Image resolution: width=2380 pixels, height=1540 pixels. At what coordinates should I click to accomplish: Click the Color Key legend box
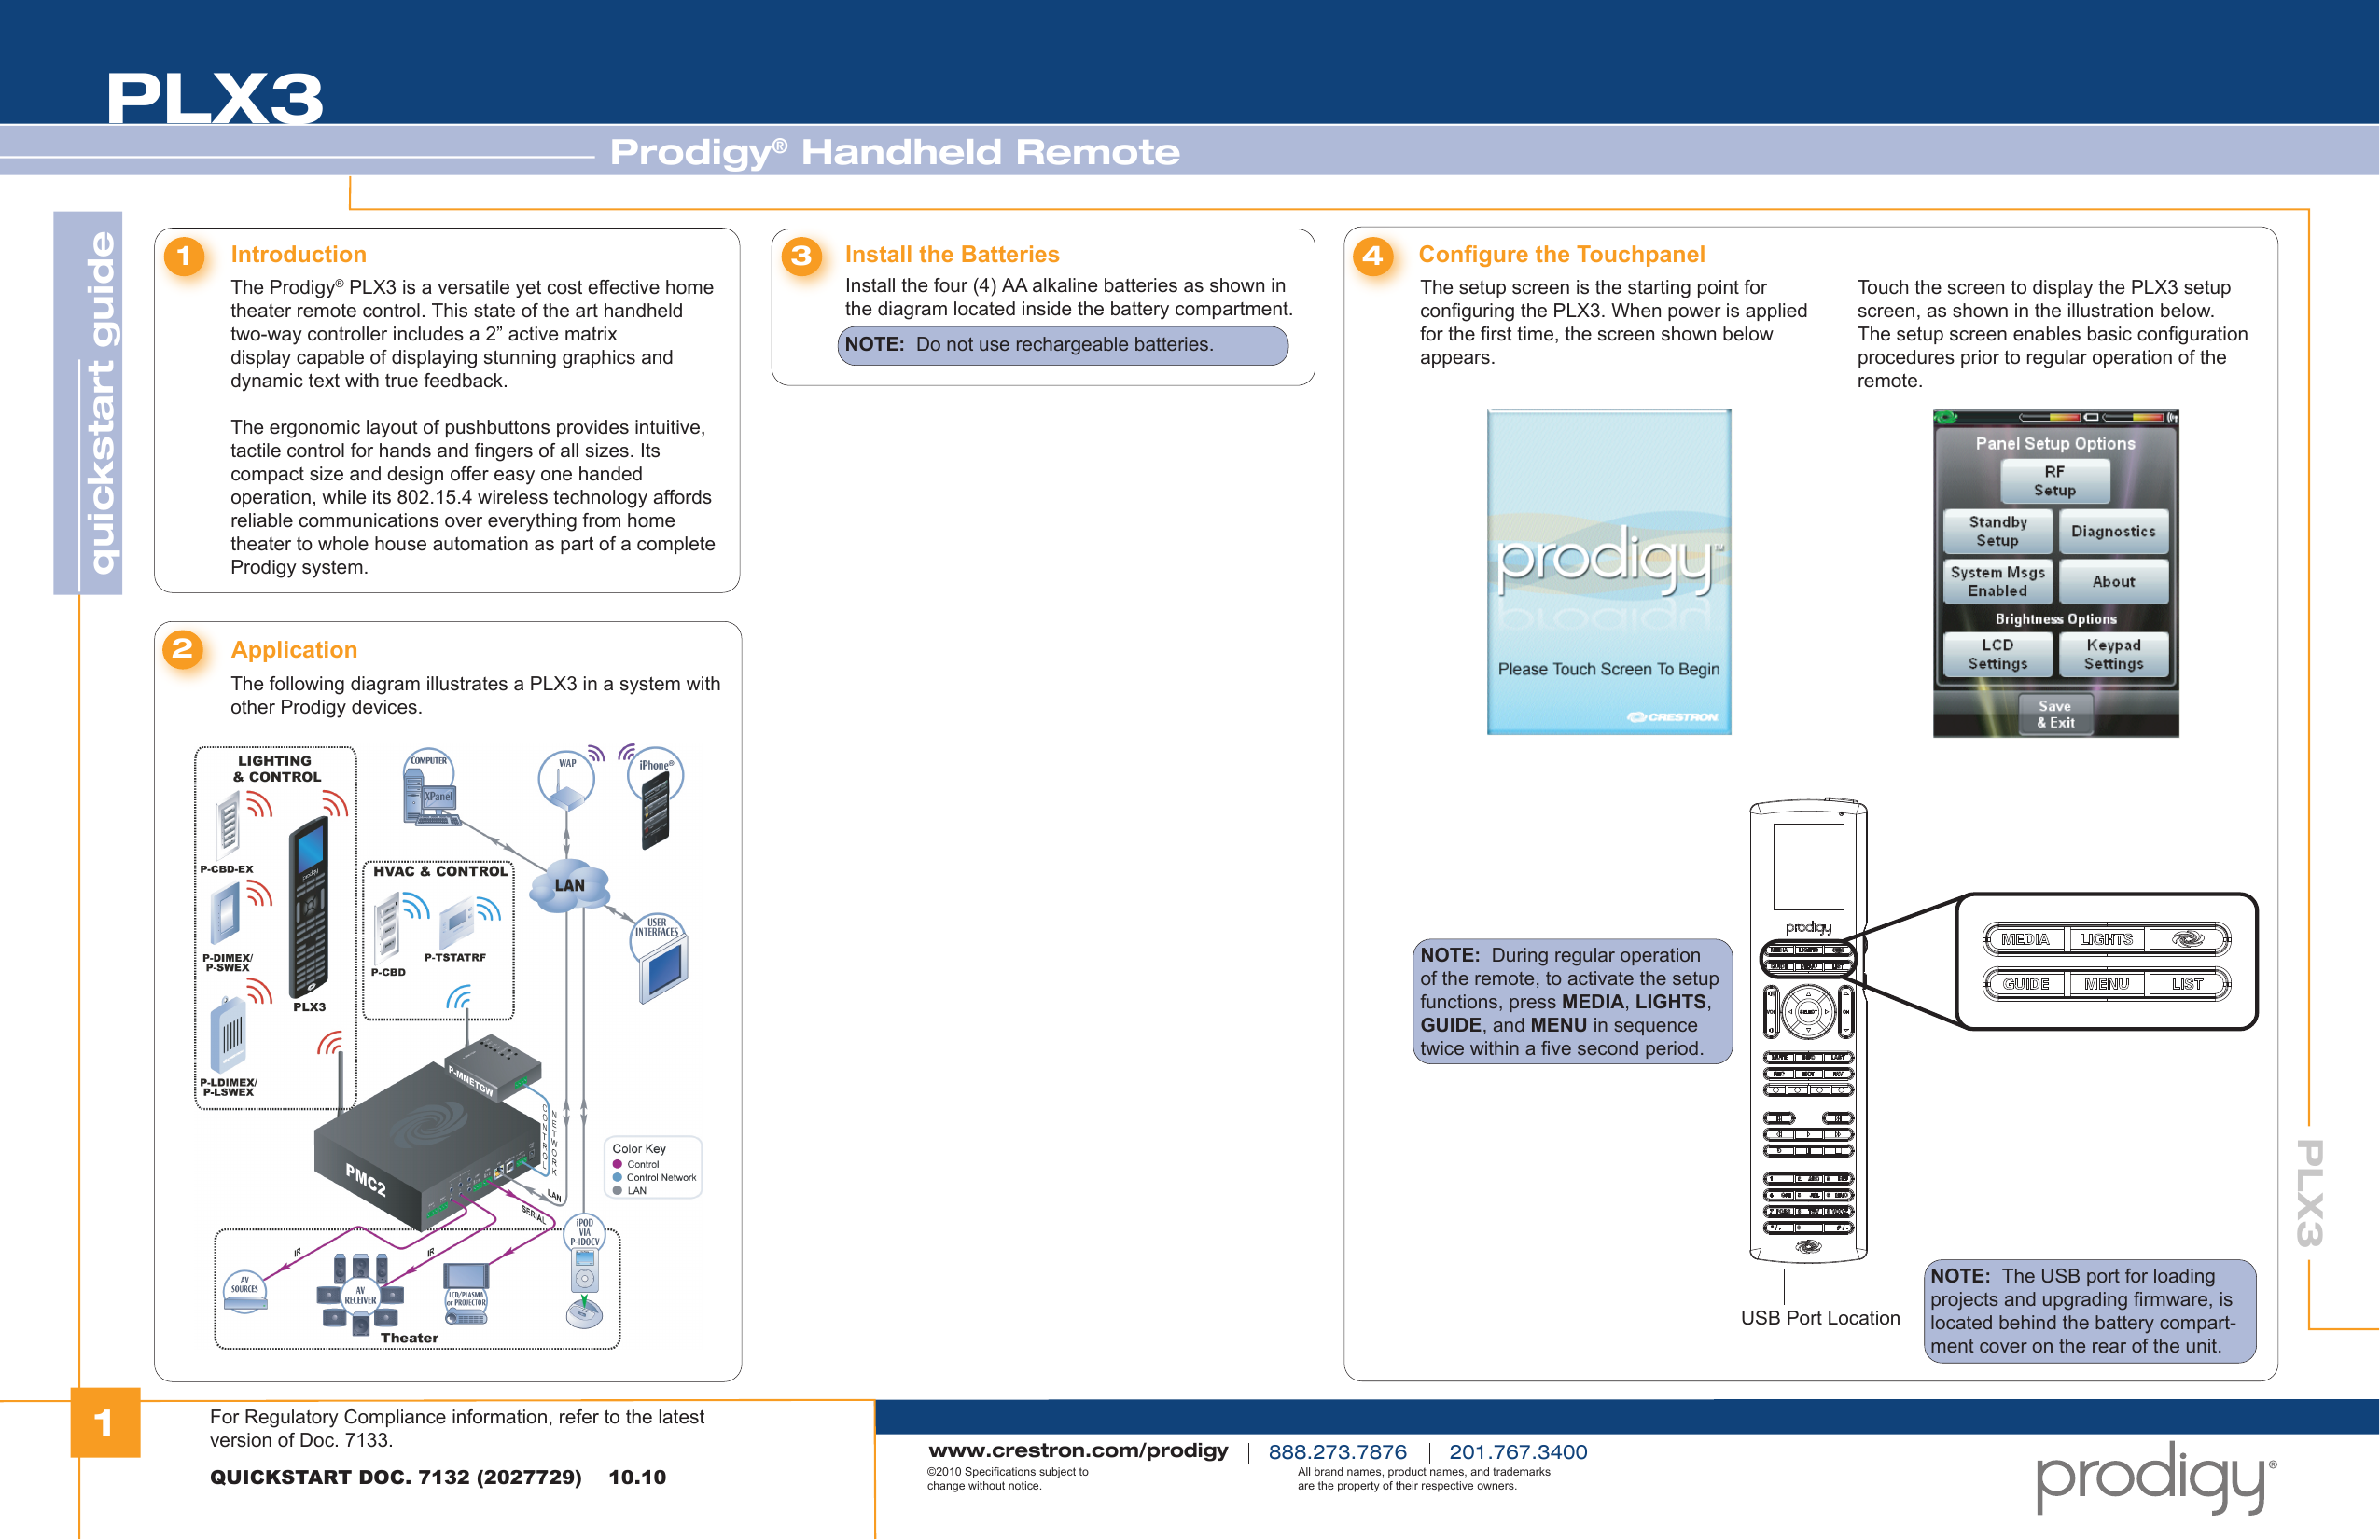(x=653, y=1167)
